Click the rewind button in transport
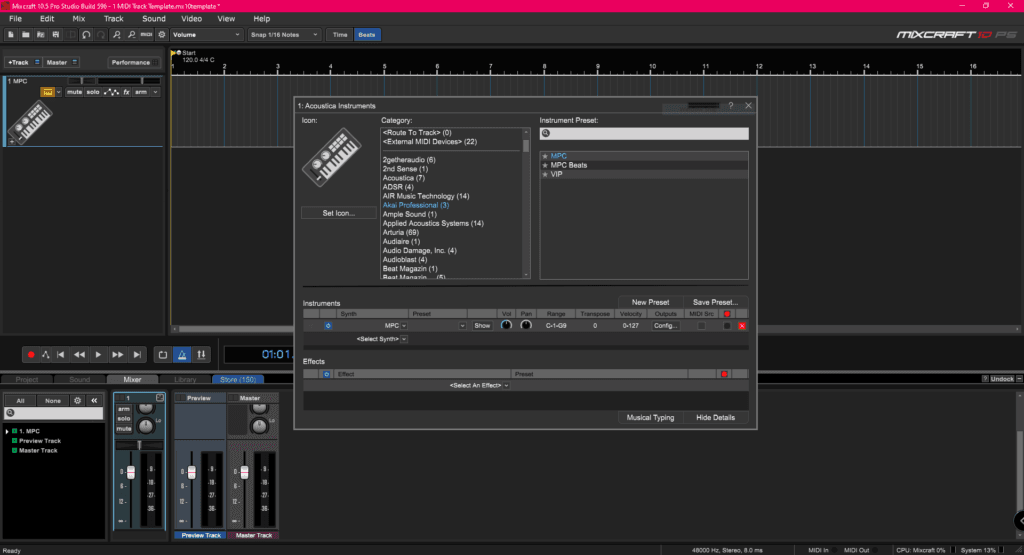 point(79,355)
